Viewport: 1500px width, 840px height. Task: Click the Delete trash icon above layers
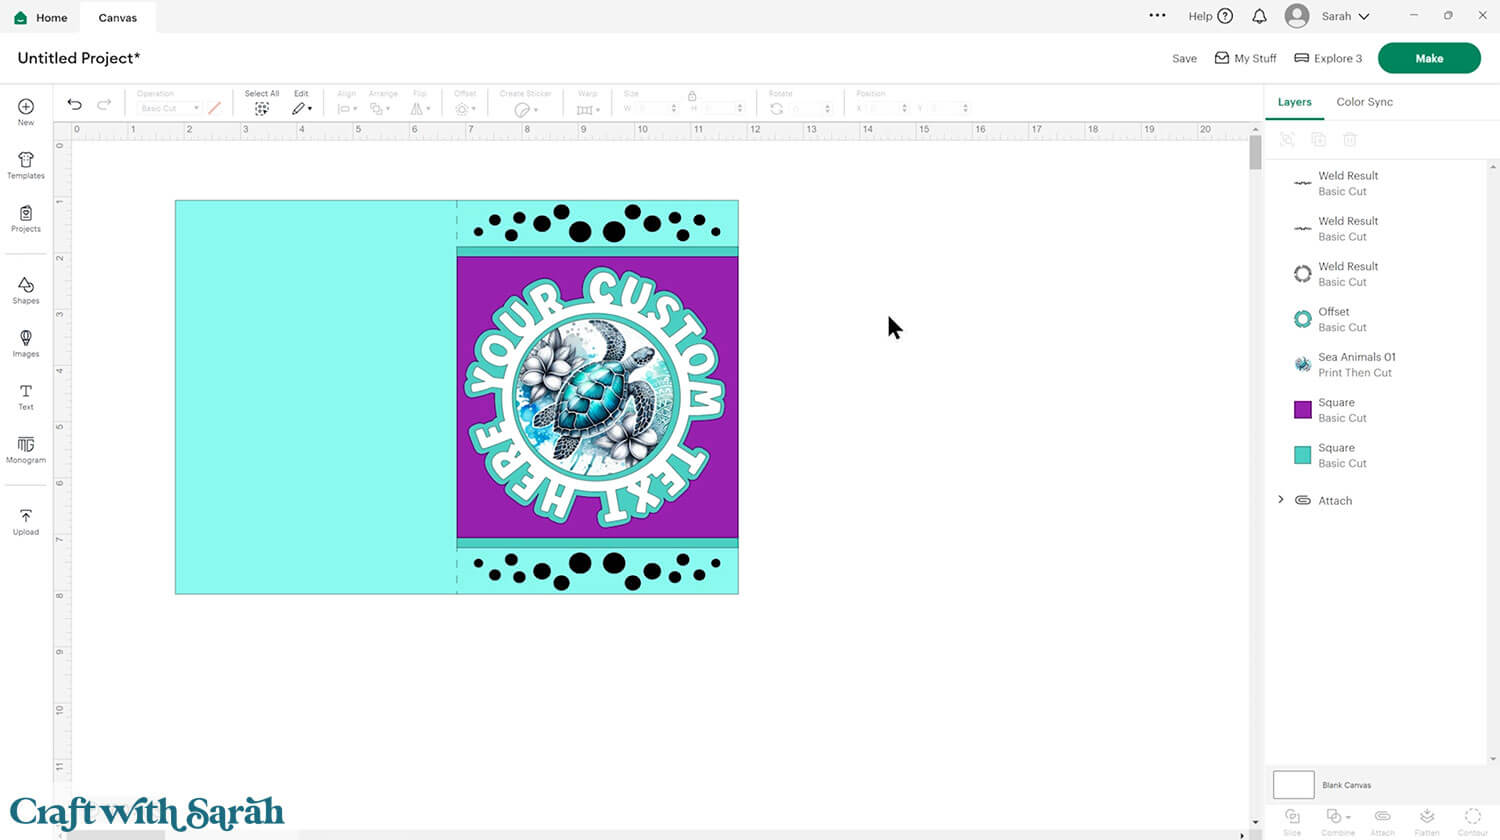pyautogui.click(x=1349, y=140)
